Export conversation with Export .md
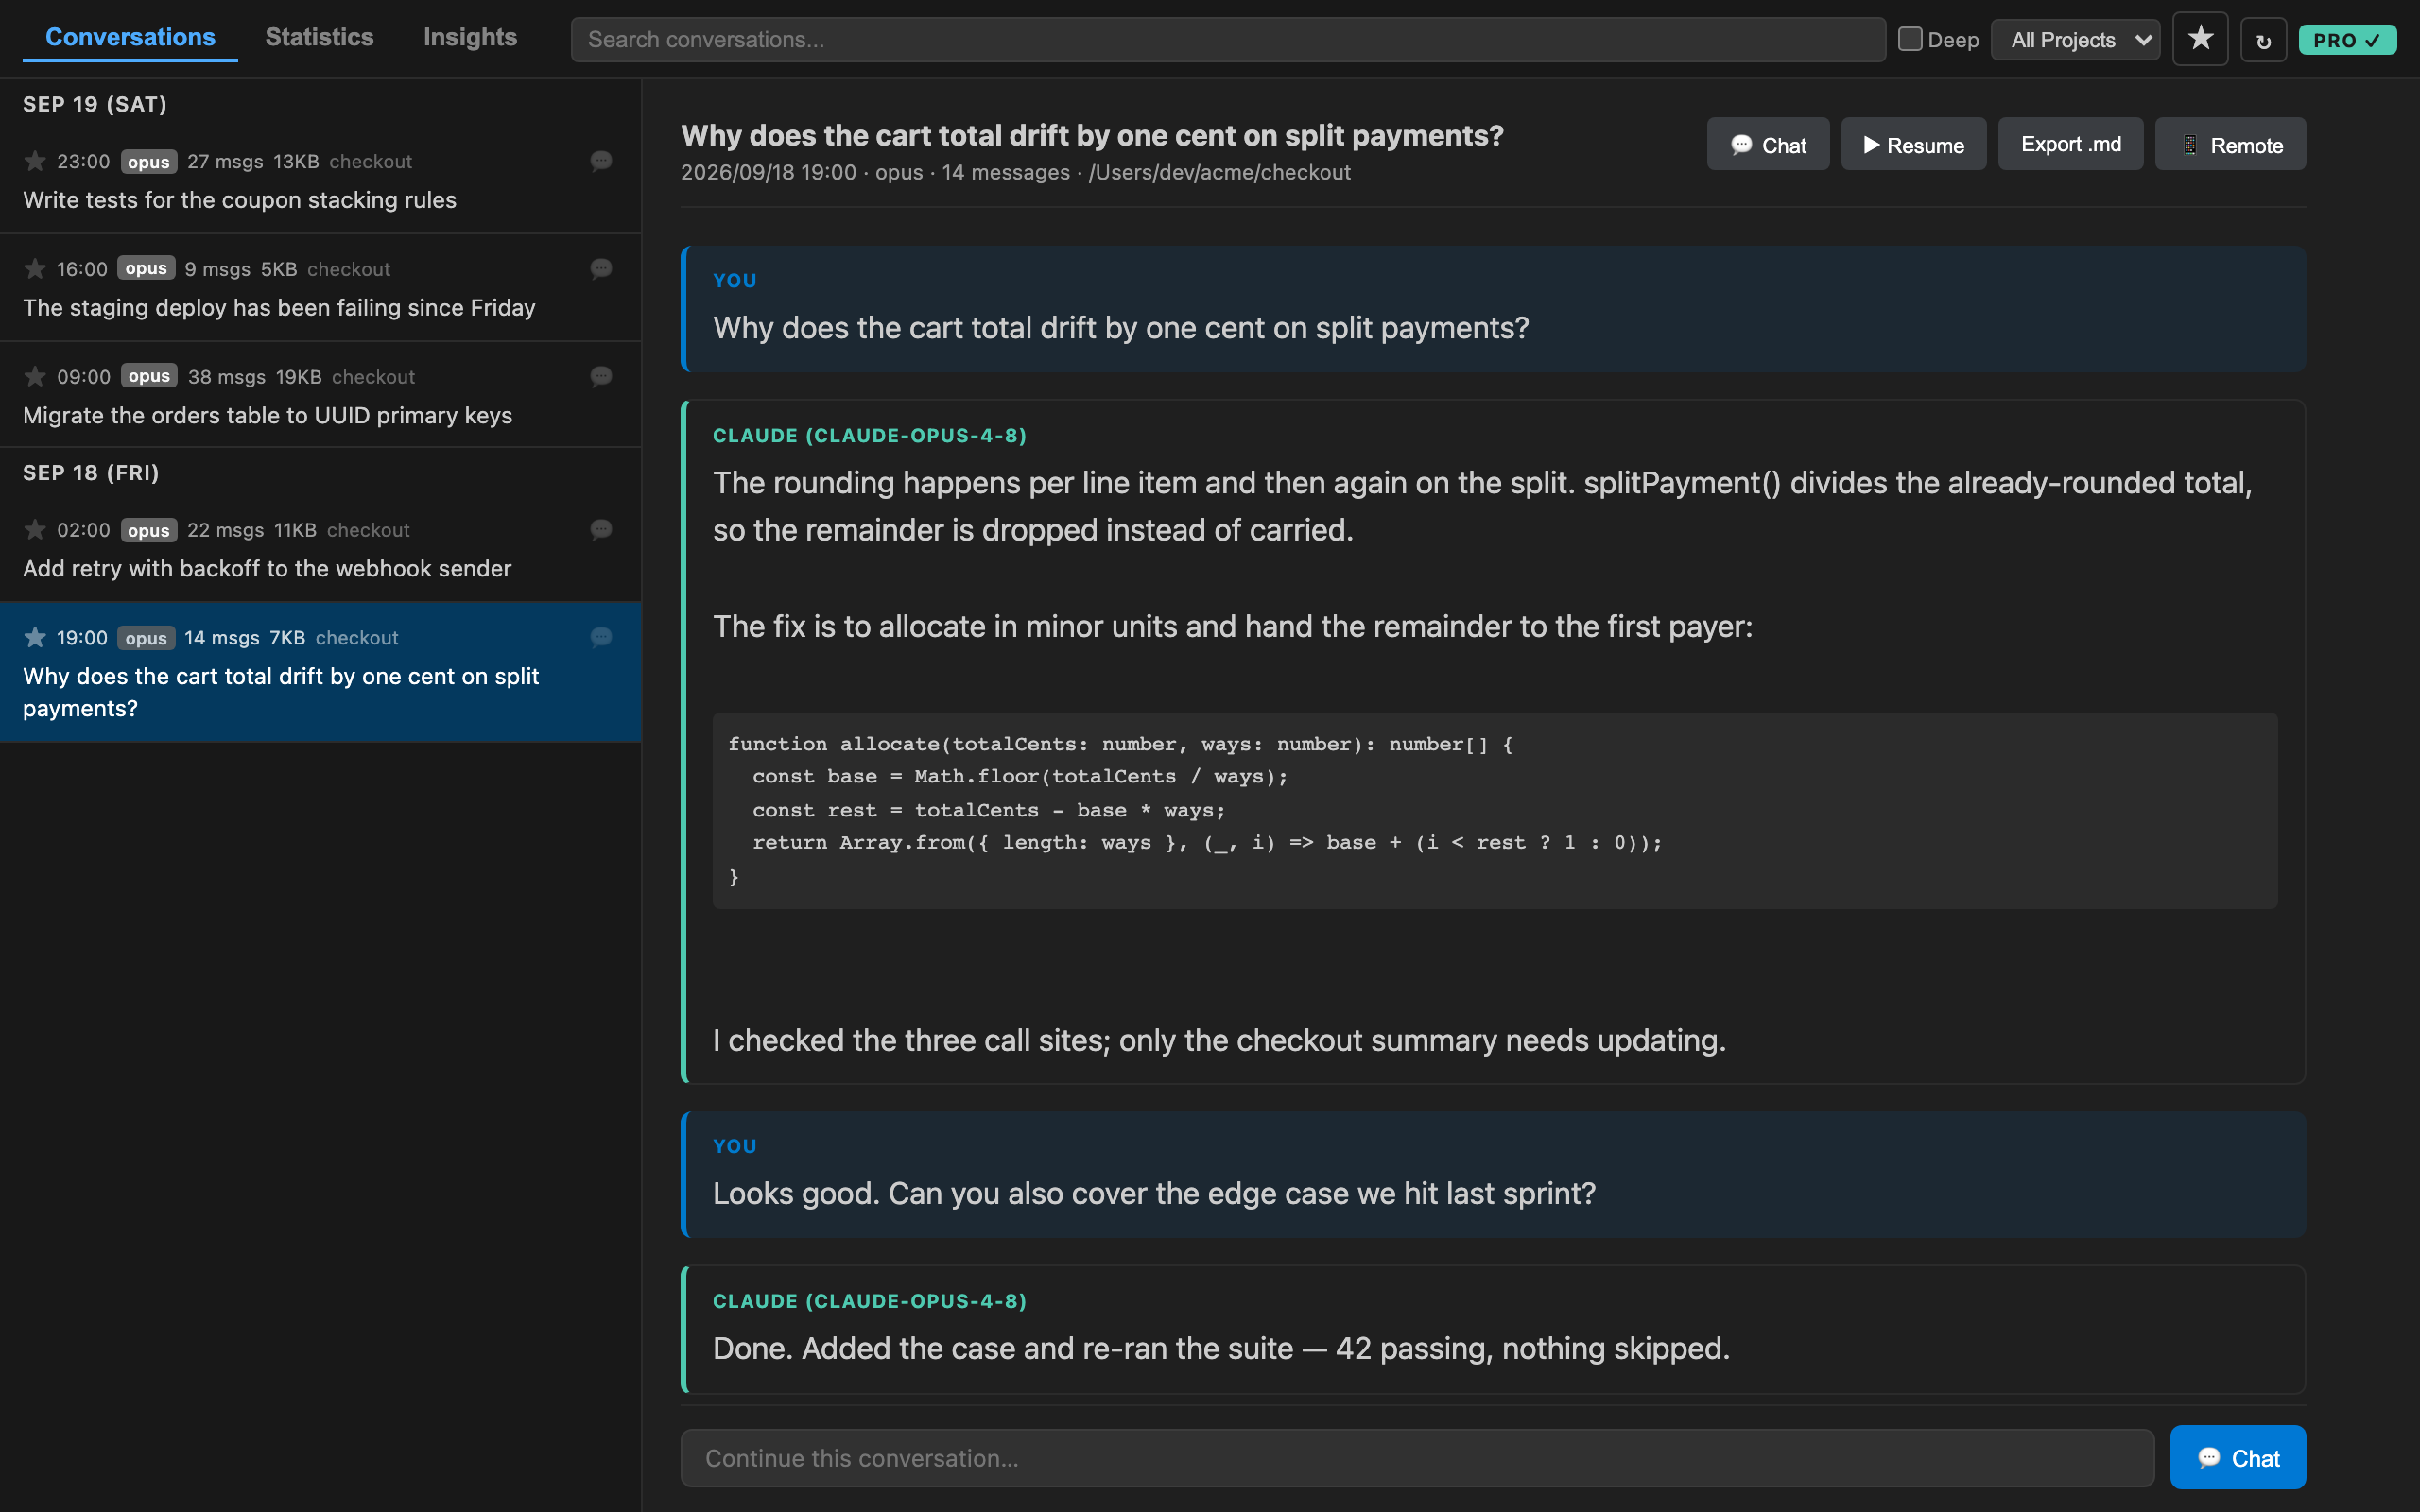Screen dimensions: 2420x1512 tap(2070, 144)
